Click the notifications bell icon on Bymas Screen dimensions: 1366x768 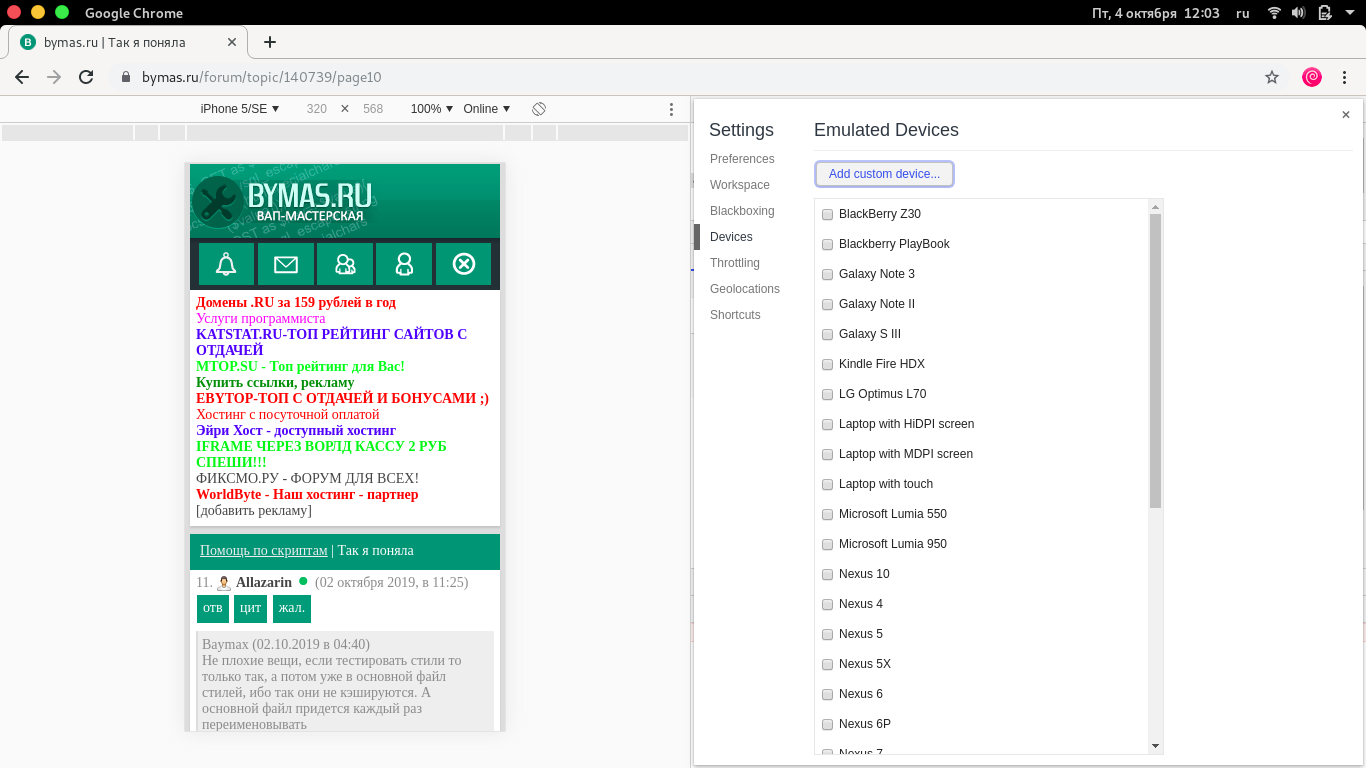[x=226, y=264]
